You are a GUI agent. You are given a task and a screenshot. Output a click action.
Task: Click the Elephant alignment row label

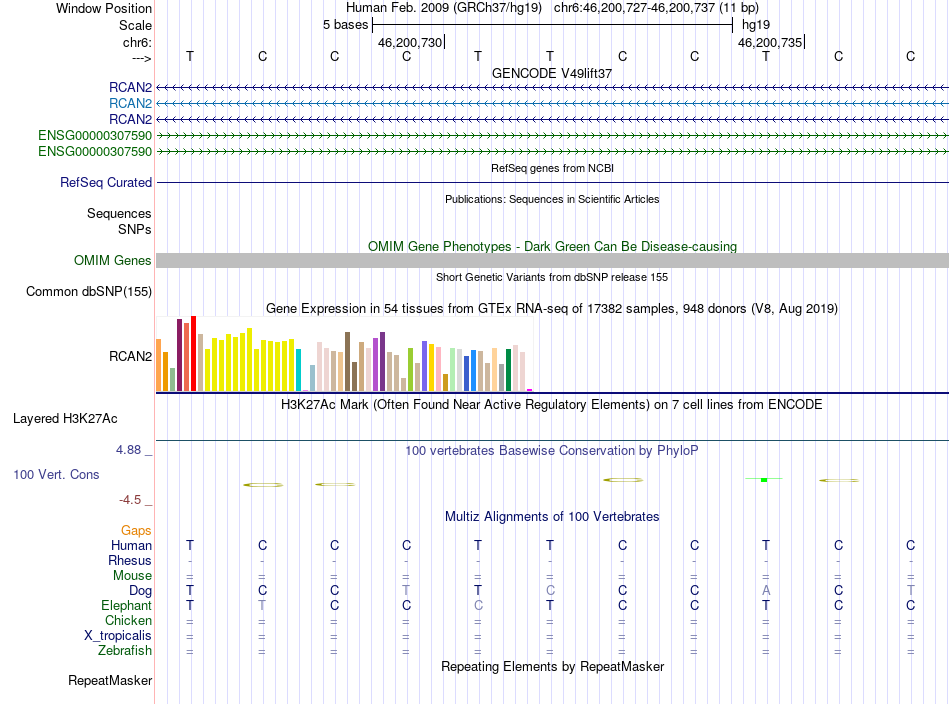click(126, 605)
